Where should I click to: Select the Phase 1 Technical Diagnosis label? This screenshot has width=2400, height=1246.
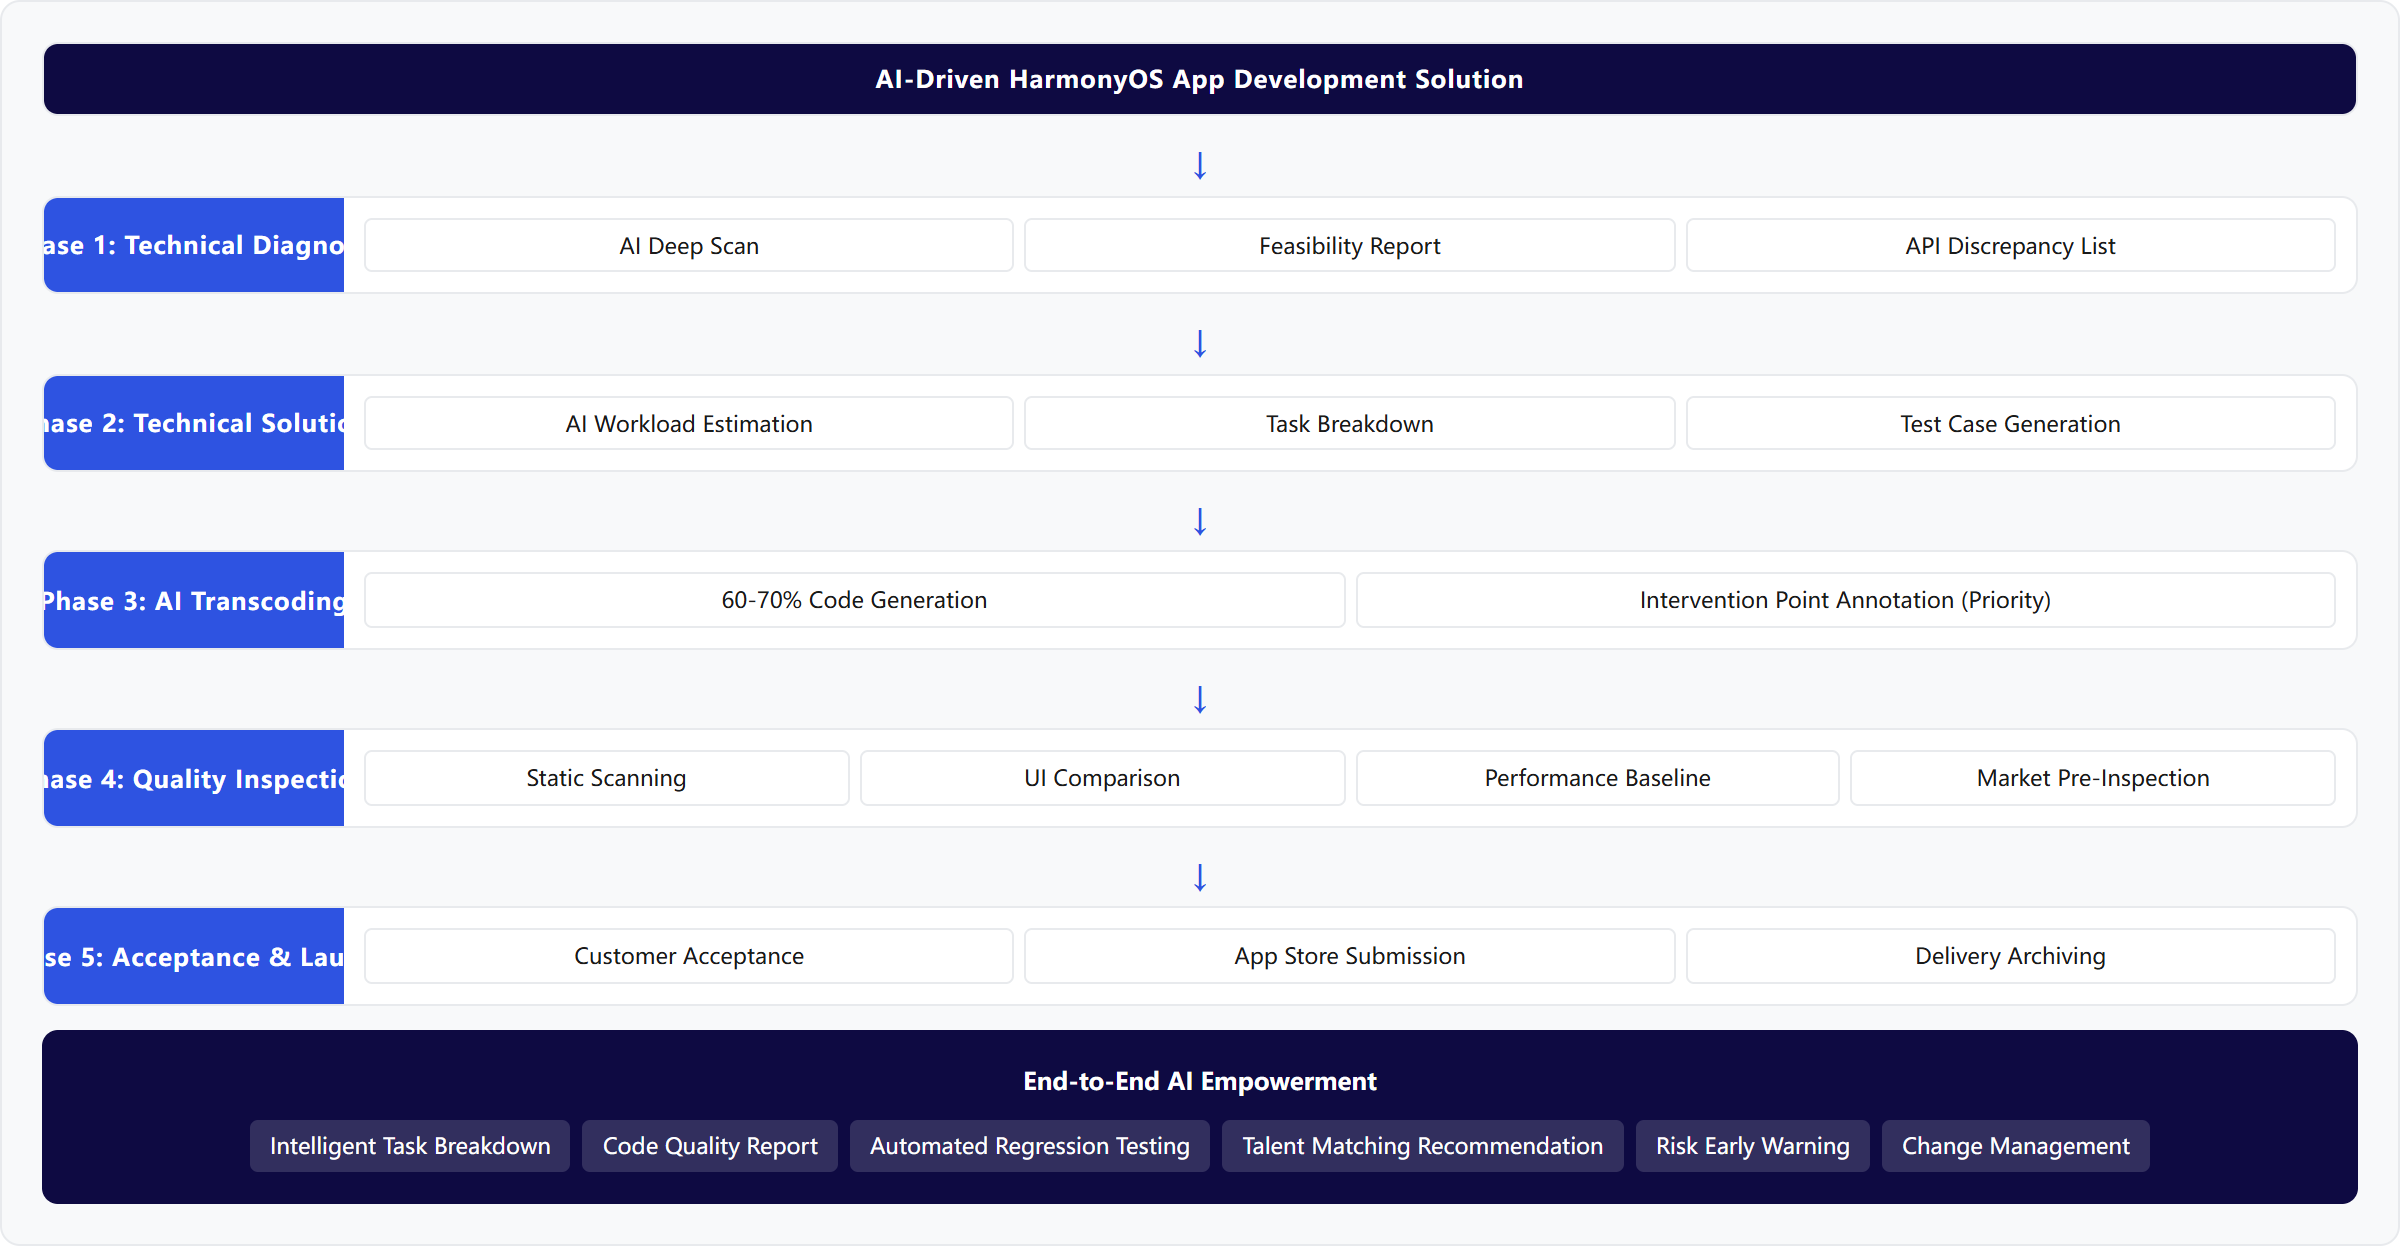pyautogui.click(x=194, y=245)
